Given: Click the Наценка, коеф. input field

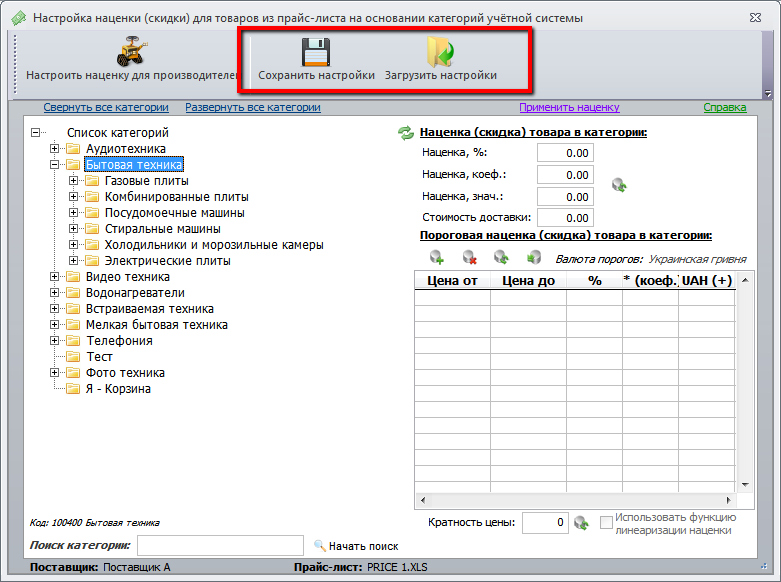Looking at the screenshot, I should (x=565, y=175).
